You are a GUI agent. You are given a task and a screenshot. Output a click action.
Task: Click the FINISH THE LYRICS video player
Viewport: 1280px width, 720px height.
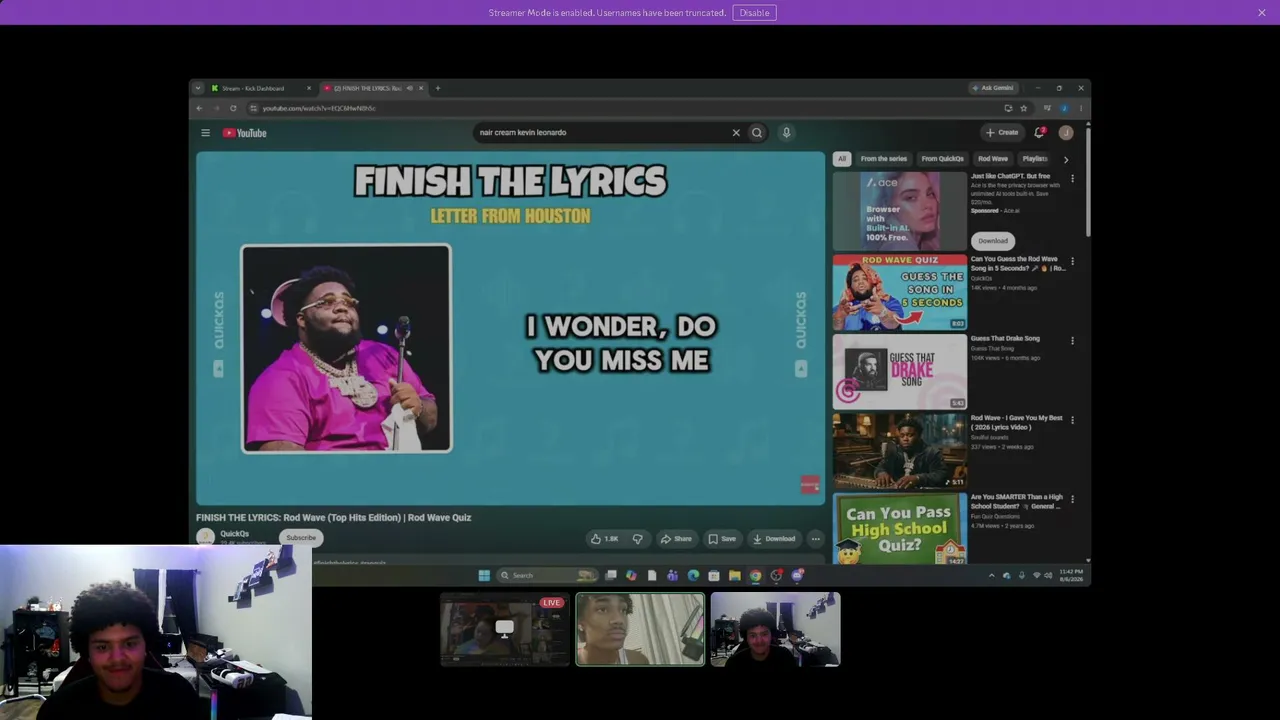coord(510,328)
